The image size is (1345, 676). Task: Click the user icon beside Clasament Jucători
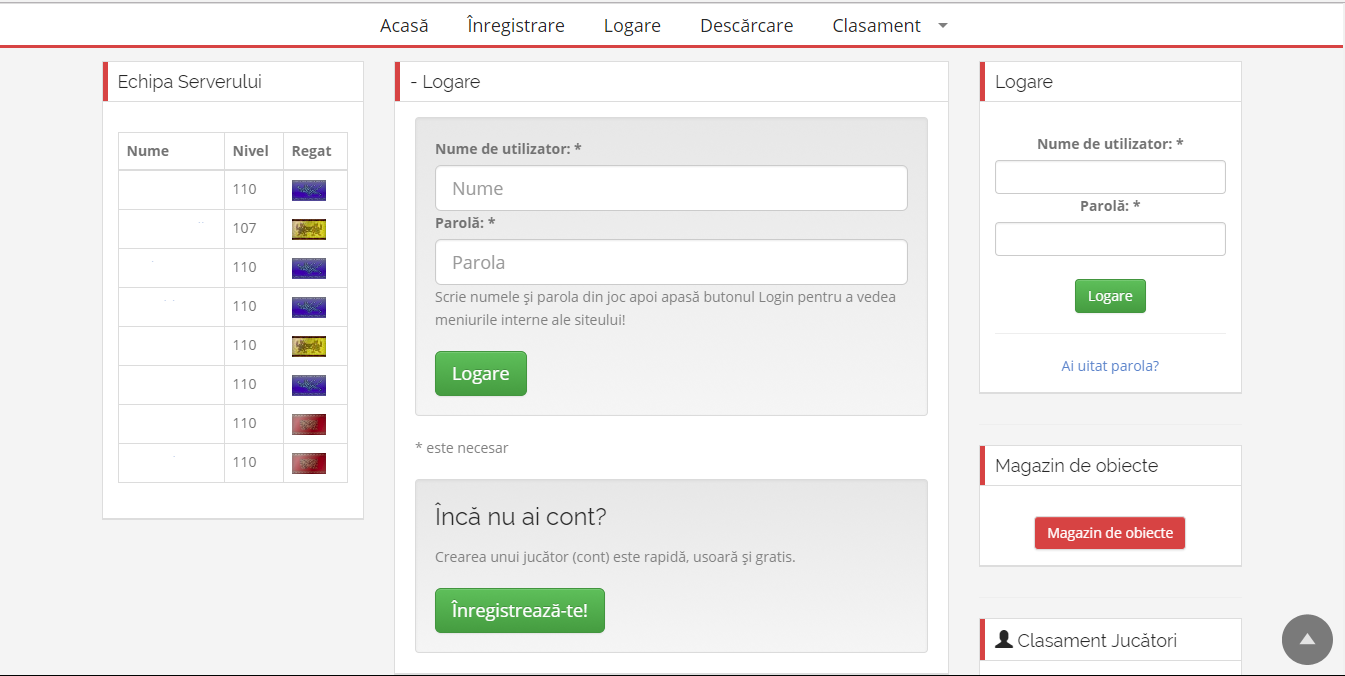coord(1004,640)
